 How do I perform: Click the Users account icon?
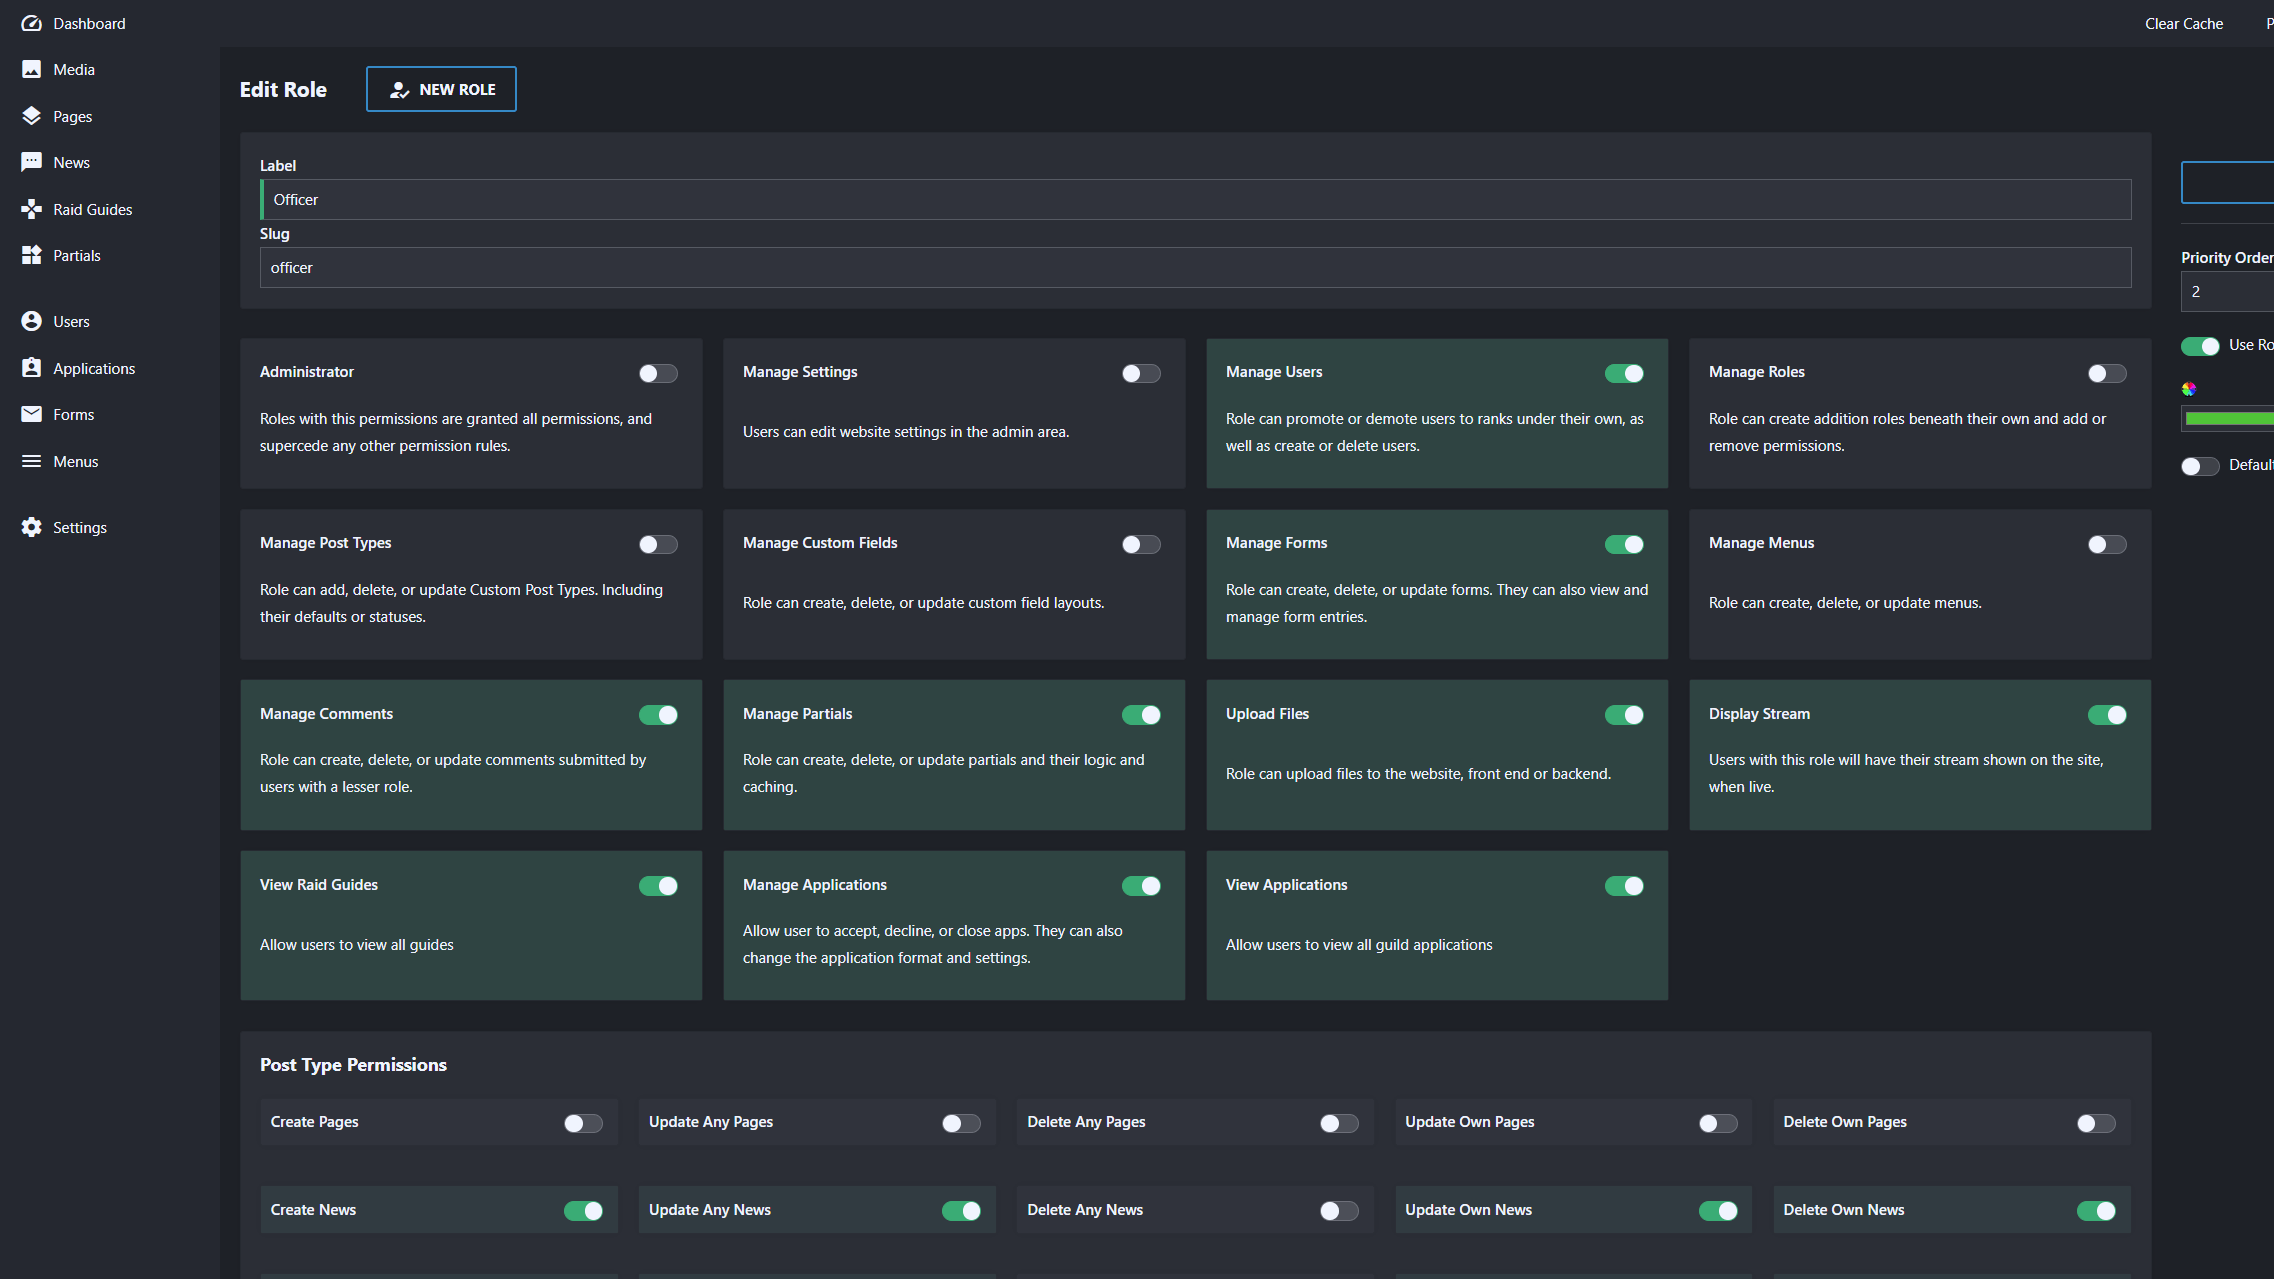[x=31, y=321]
